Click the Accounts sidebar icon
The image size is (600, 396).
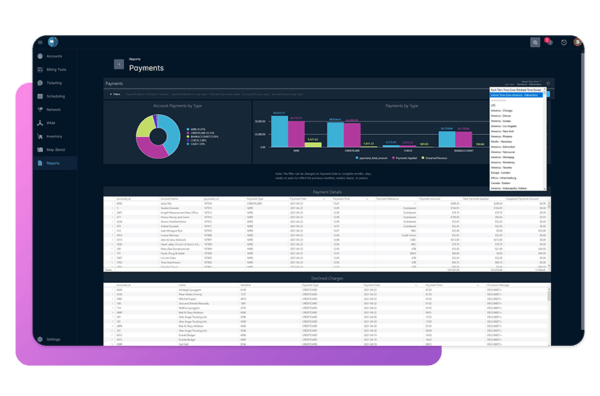click(x=40, y=56)
